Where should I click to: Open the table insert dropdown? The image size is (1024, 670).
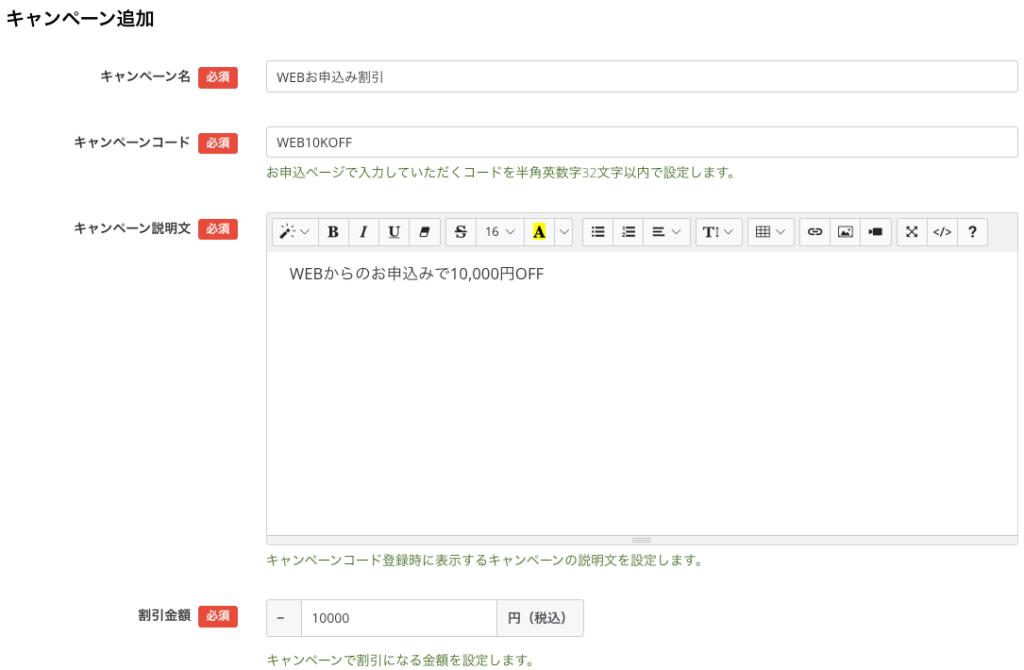(x=770, y=232)
